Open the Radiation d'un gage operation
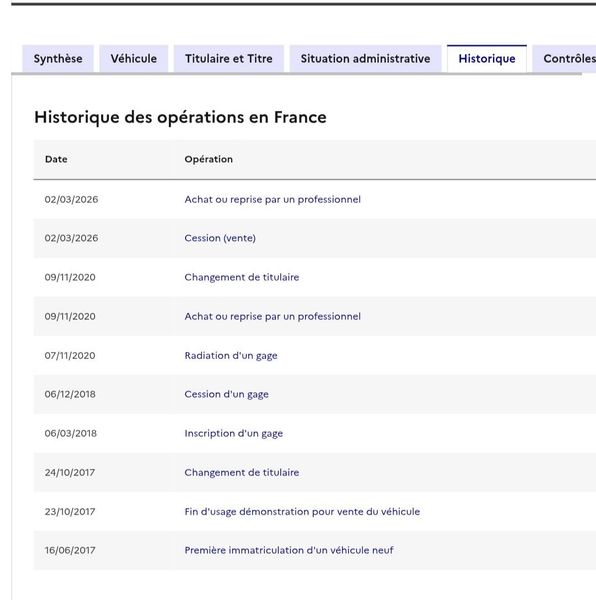 (231, 355)
